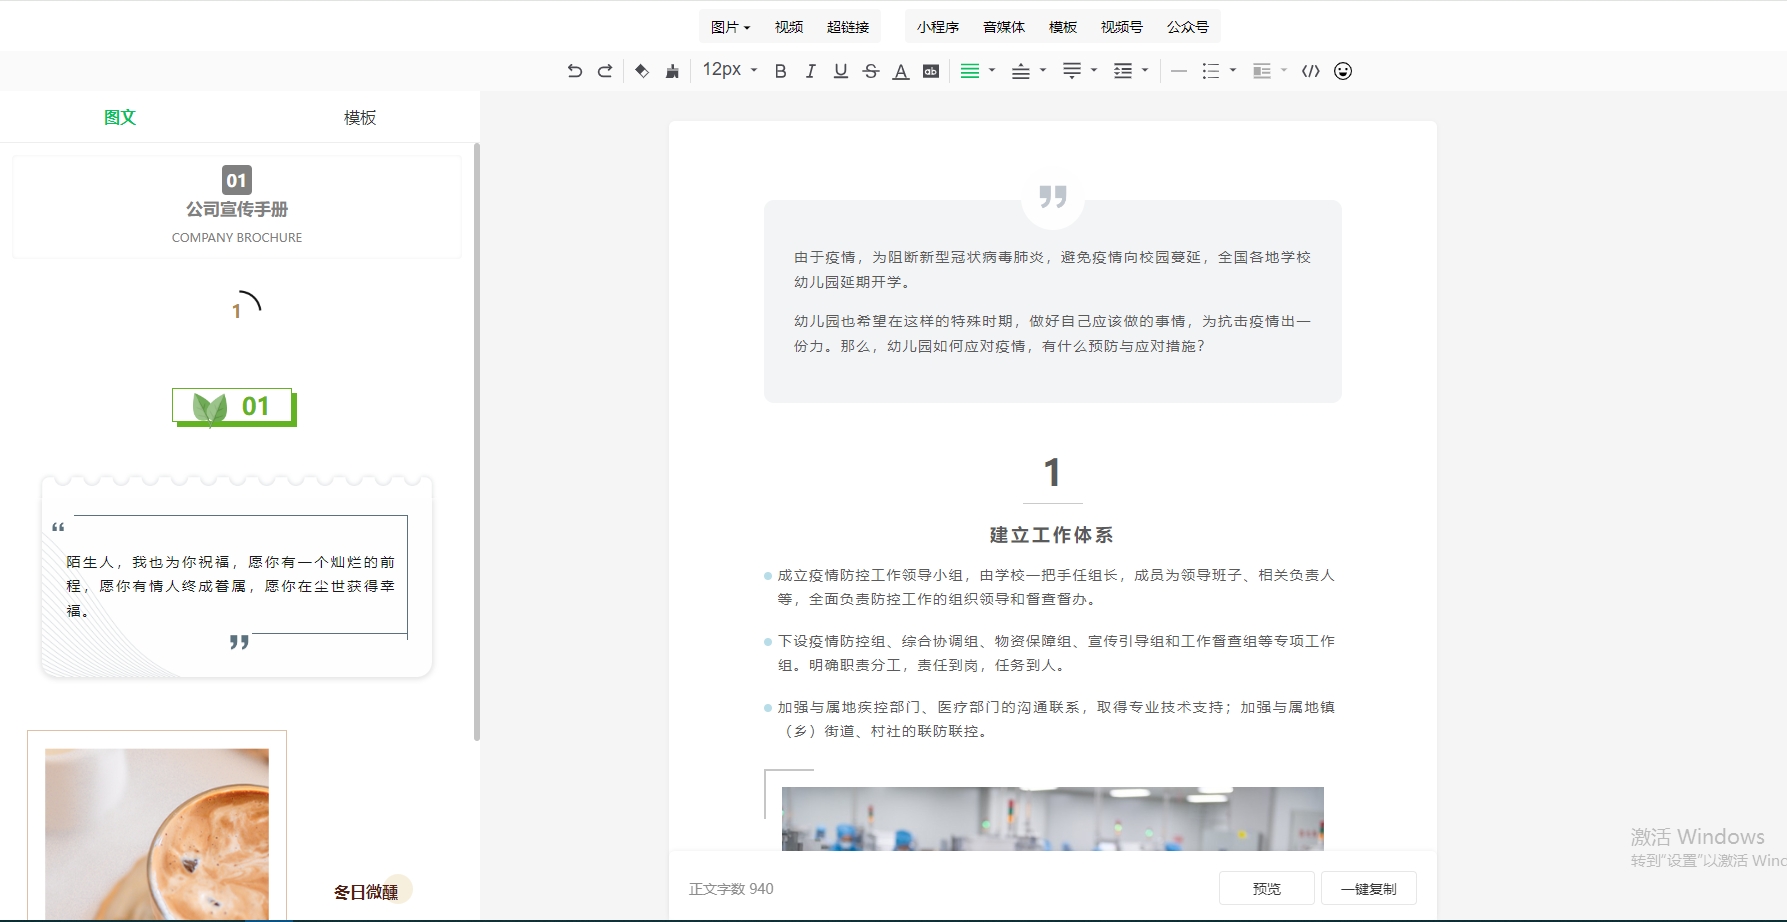Open the emoji picker
This screenshot has height=922, width=1787.
(1343, 71)
